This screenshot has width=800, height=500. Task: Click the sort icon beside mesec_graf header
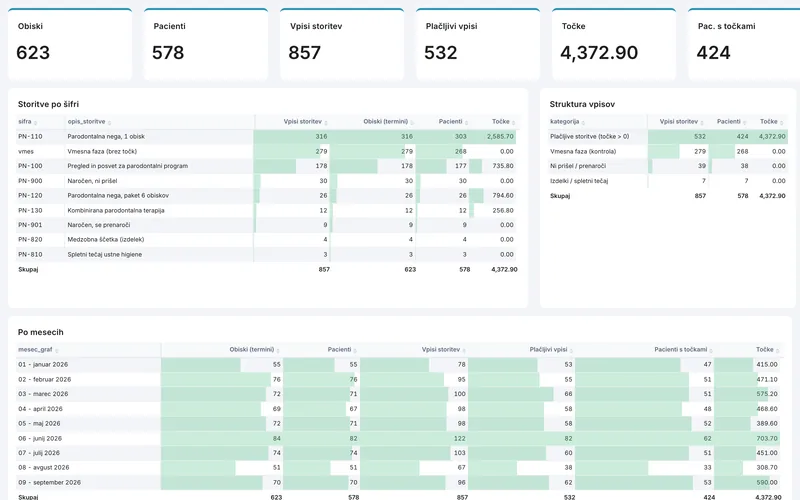point(57,351)
